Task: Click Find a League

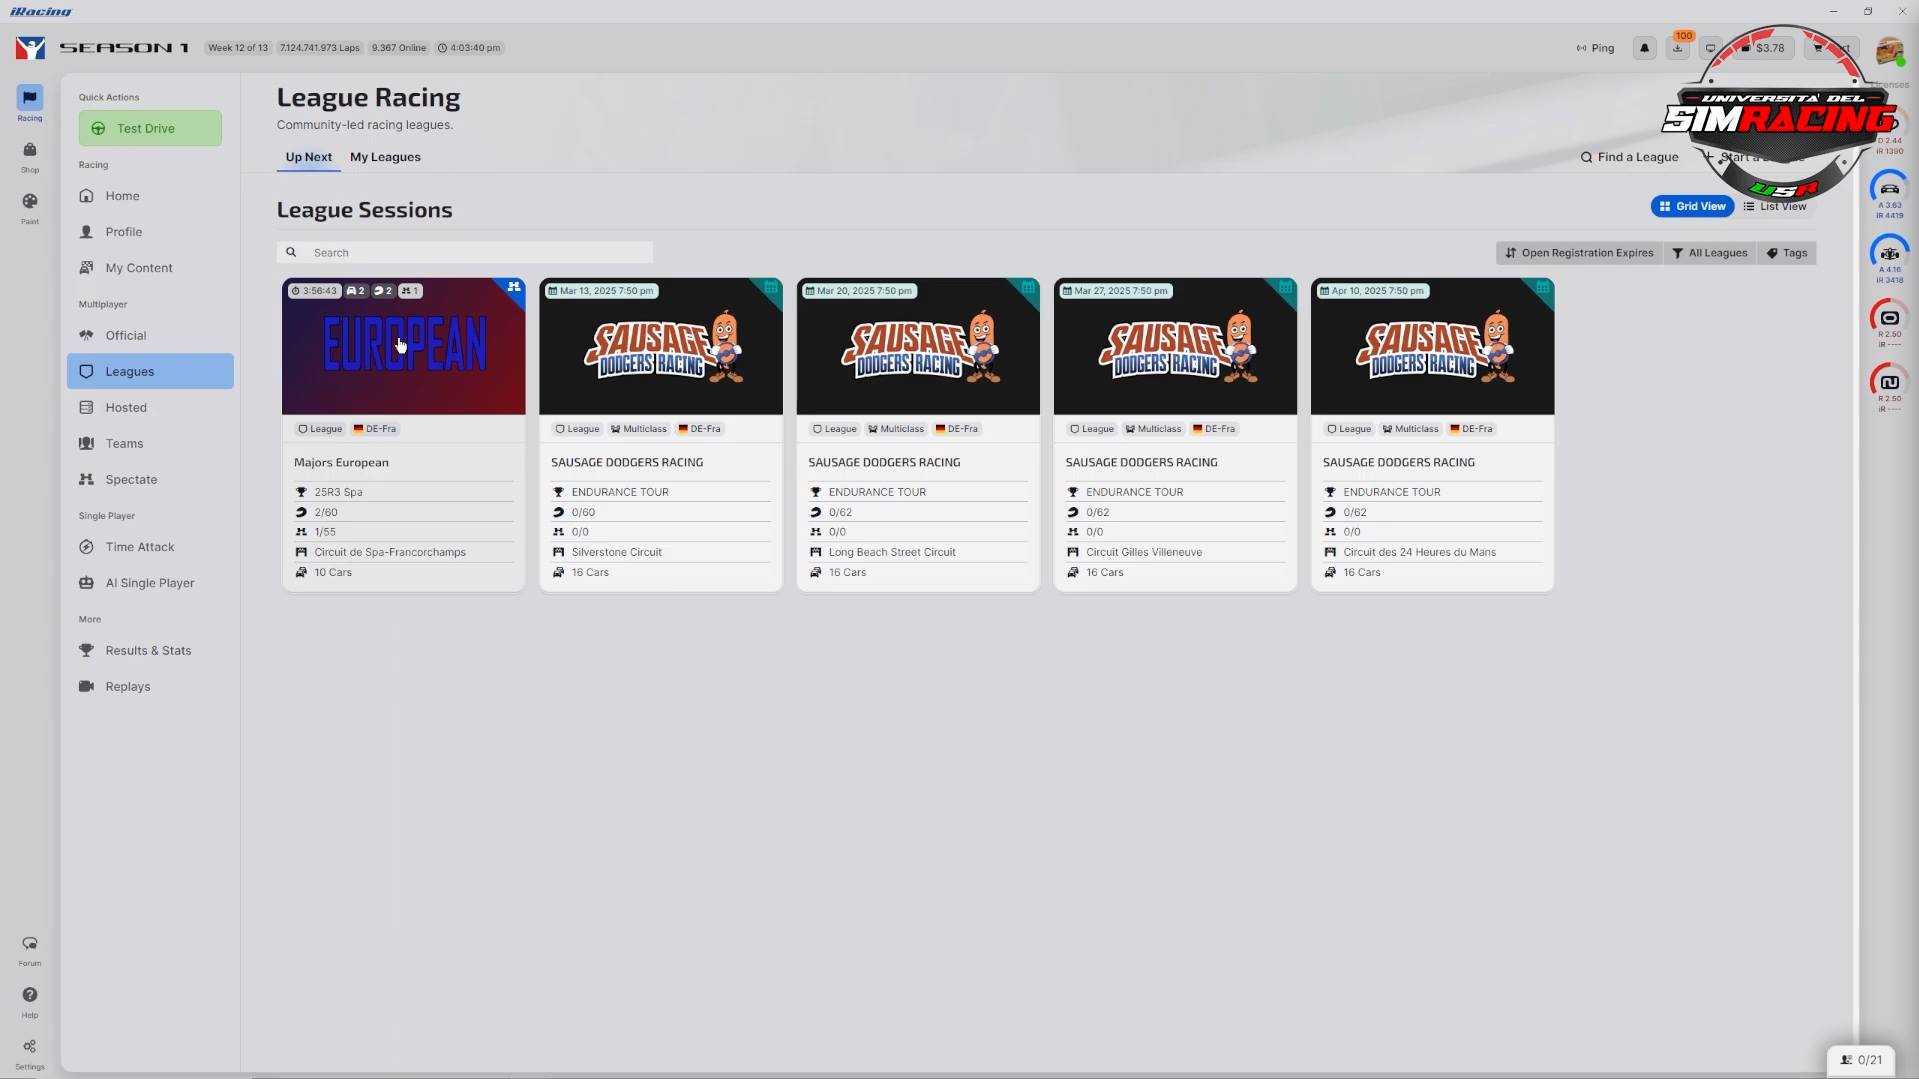Action: coord(1629,157)
